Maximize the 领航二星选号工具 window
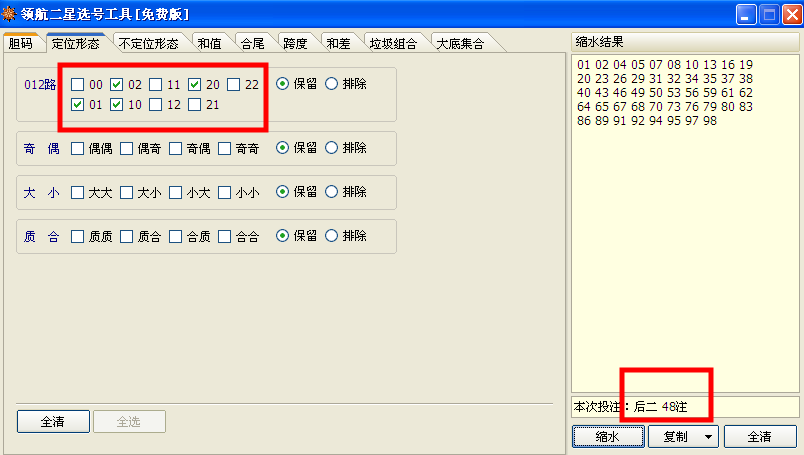This screenshot has height=455, width=804. (x=769, y=14)
